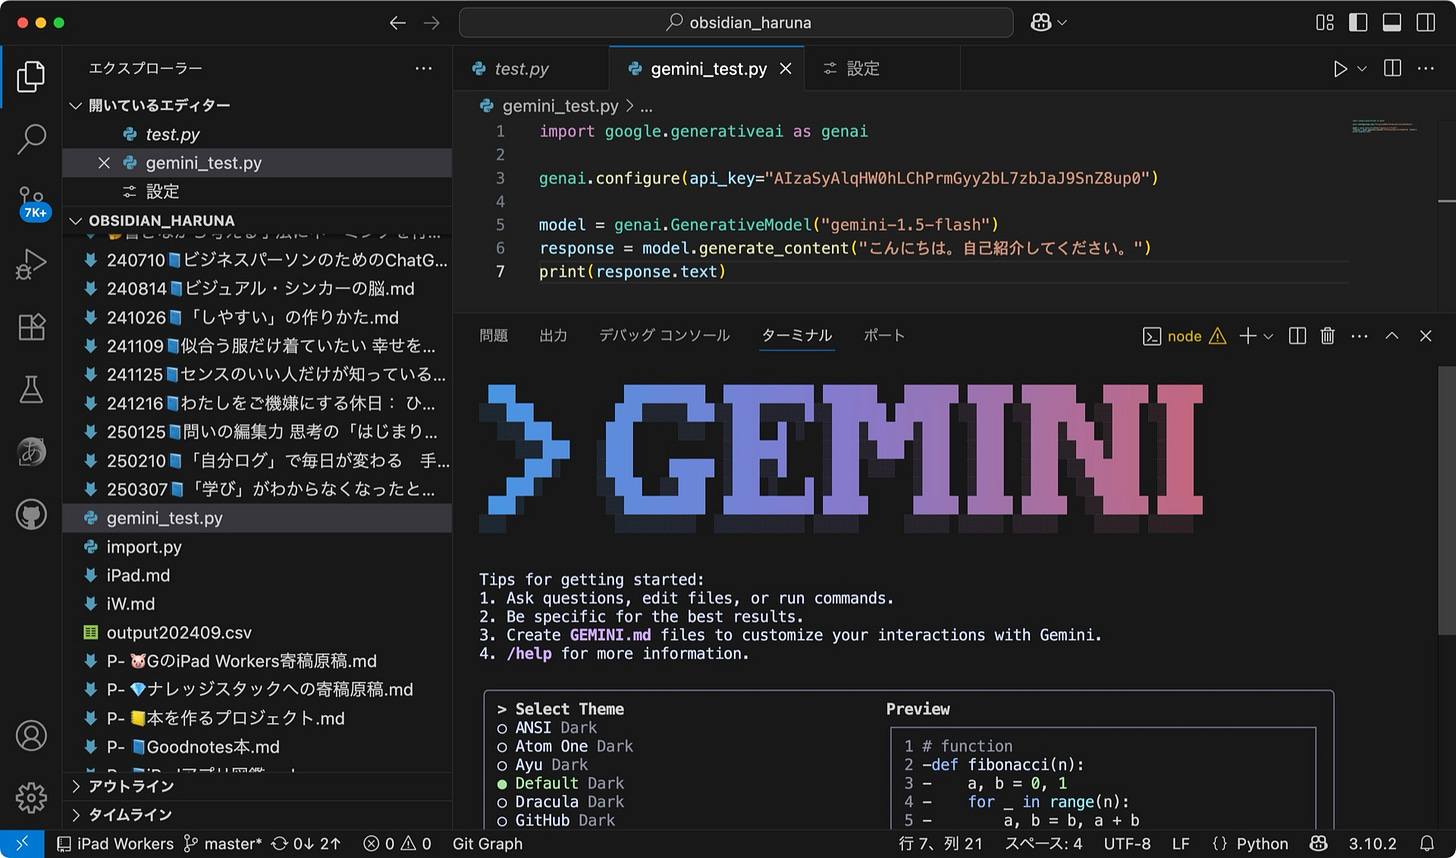Open the ポート panel tab

tap(884, 336)
